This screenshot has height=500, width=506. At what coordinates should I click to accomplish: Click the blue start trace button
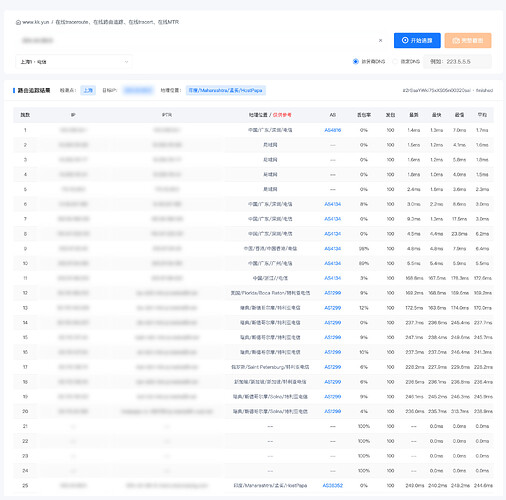417,40
